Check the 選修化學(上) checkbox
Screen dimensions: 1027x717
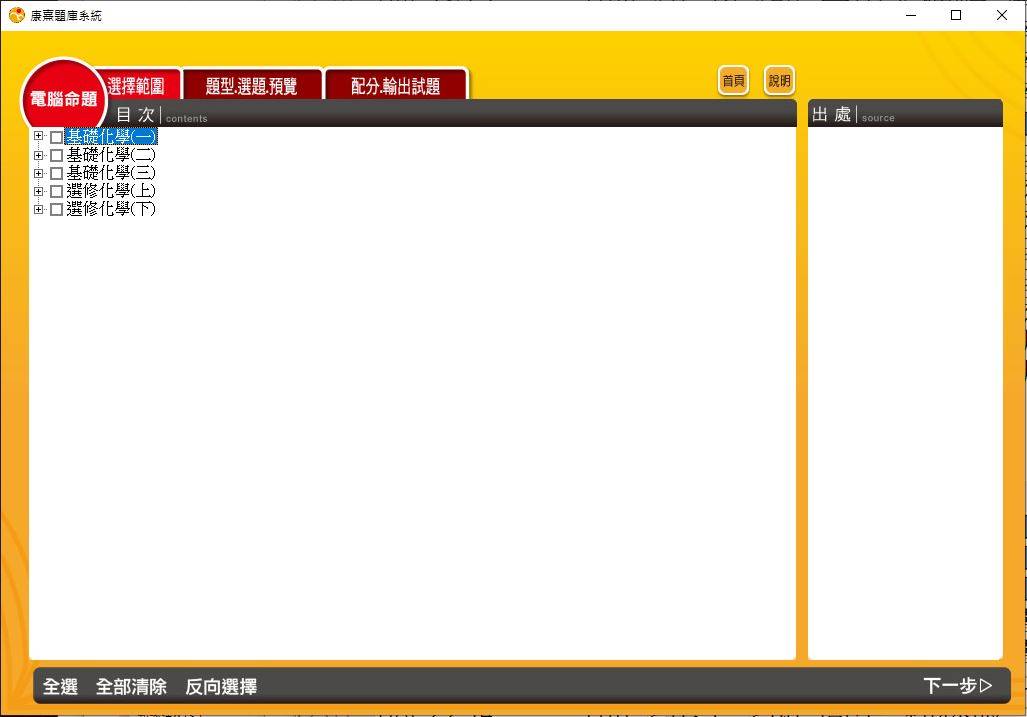[56, 191]
